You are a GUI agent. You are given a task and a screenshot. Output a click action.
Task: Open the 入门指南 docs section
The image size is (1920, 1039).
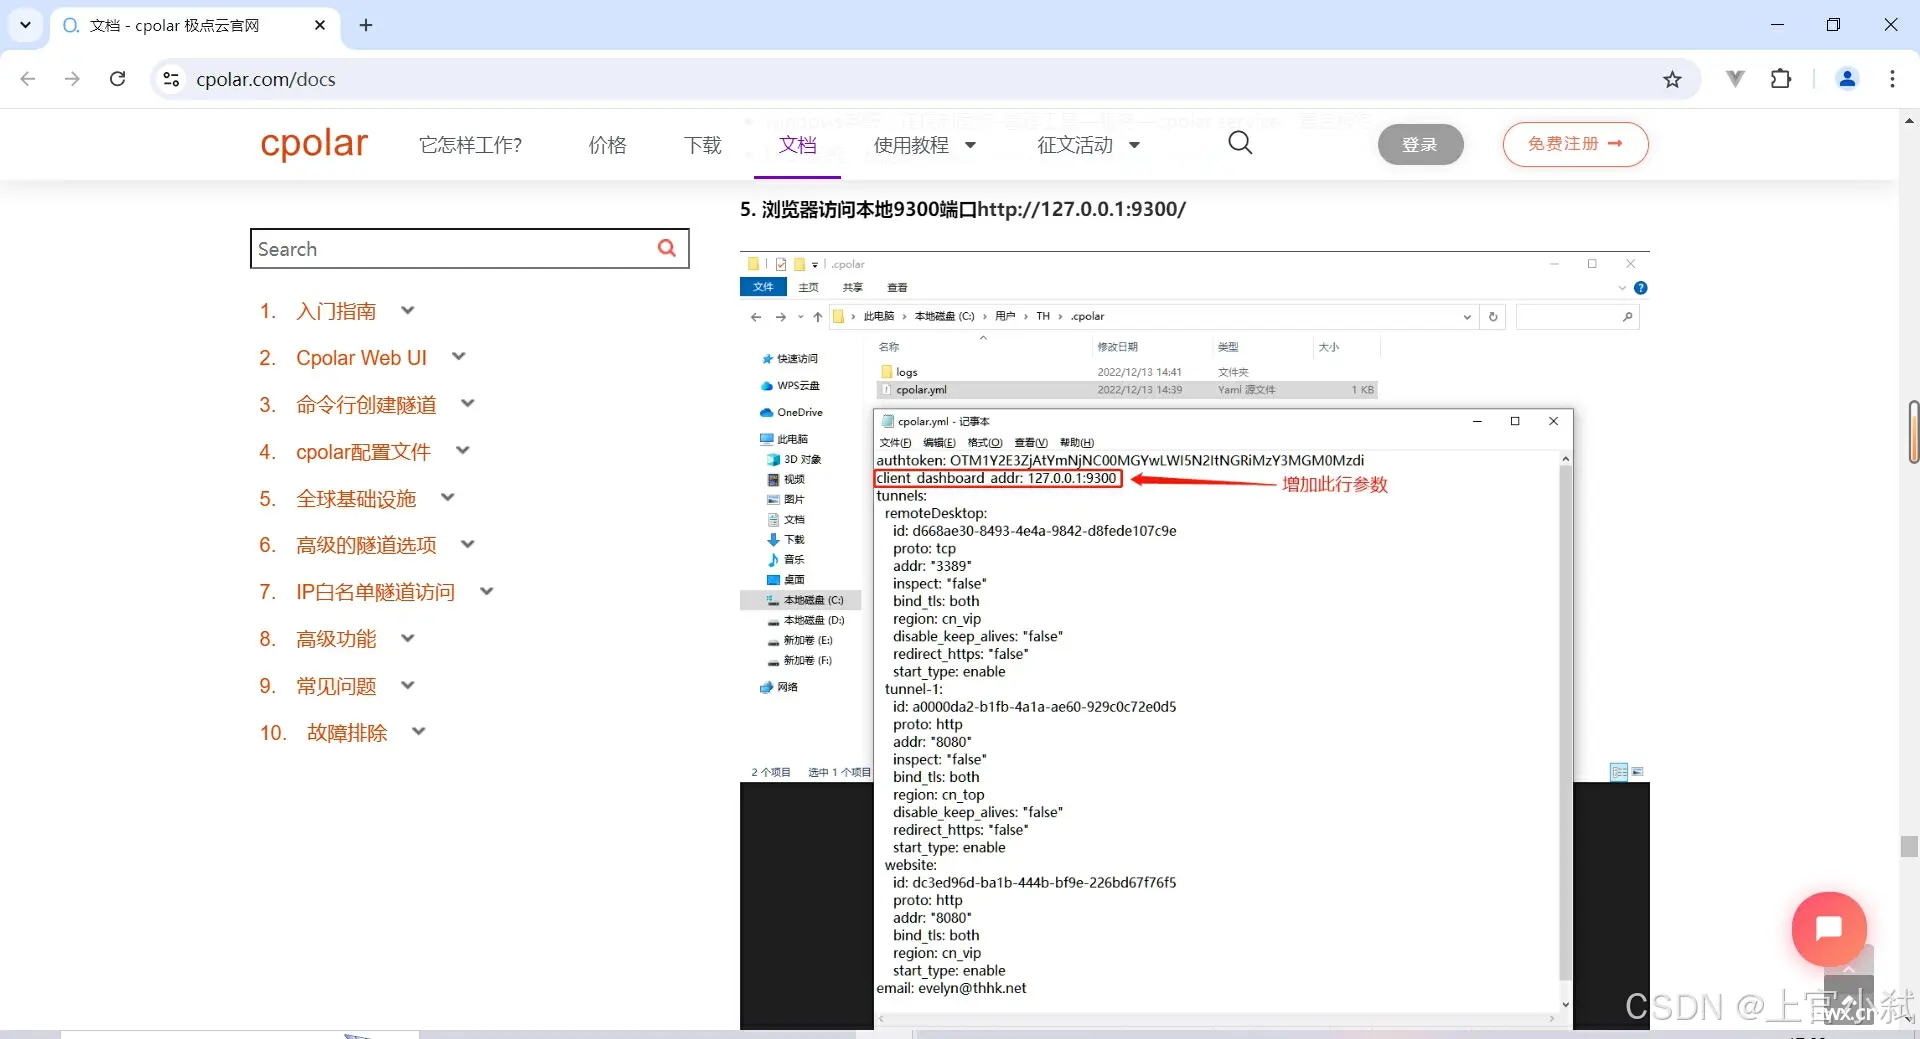tap(336, 311)
